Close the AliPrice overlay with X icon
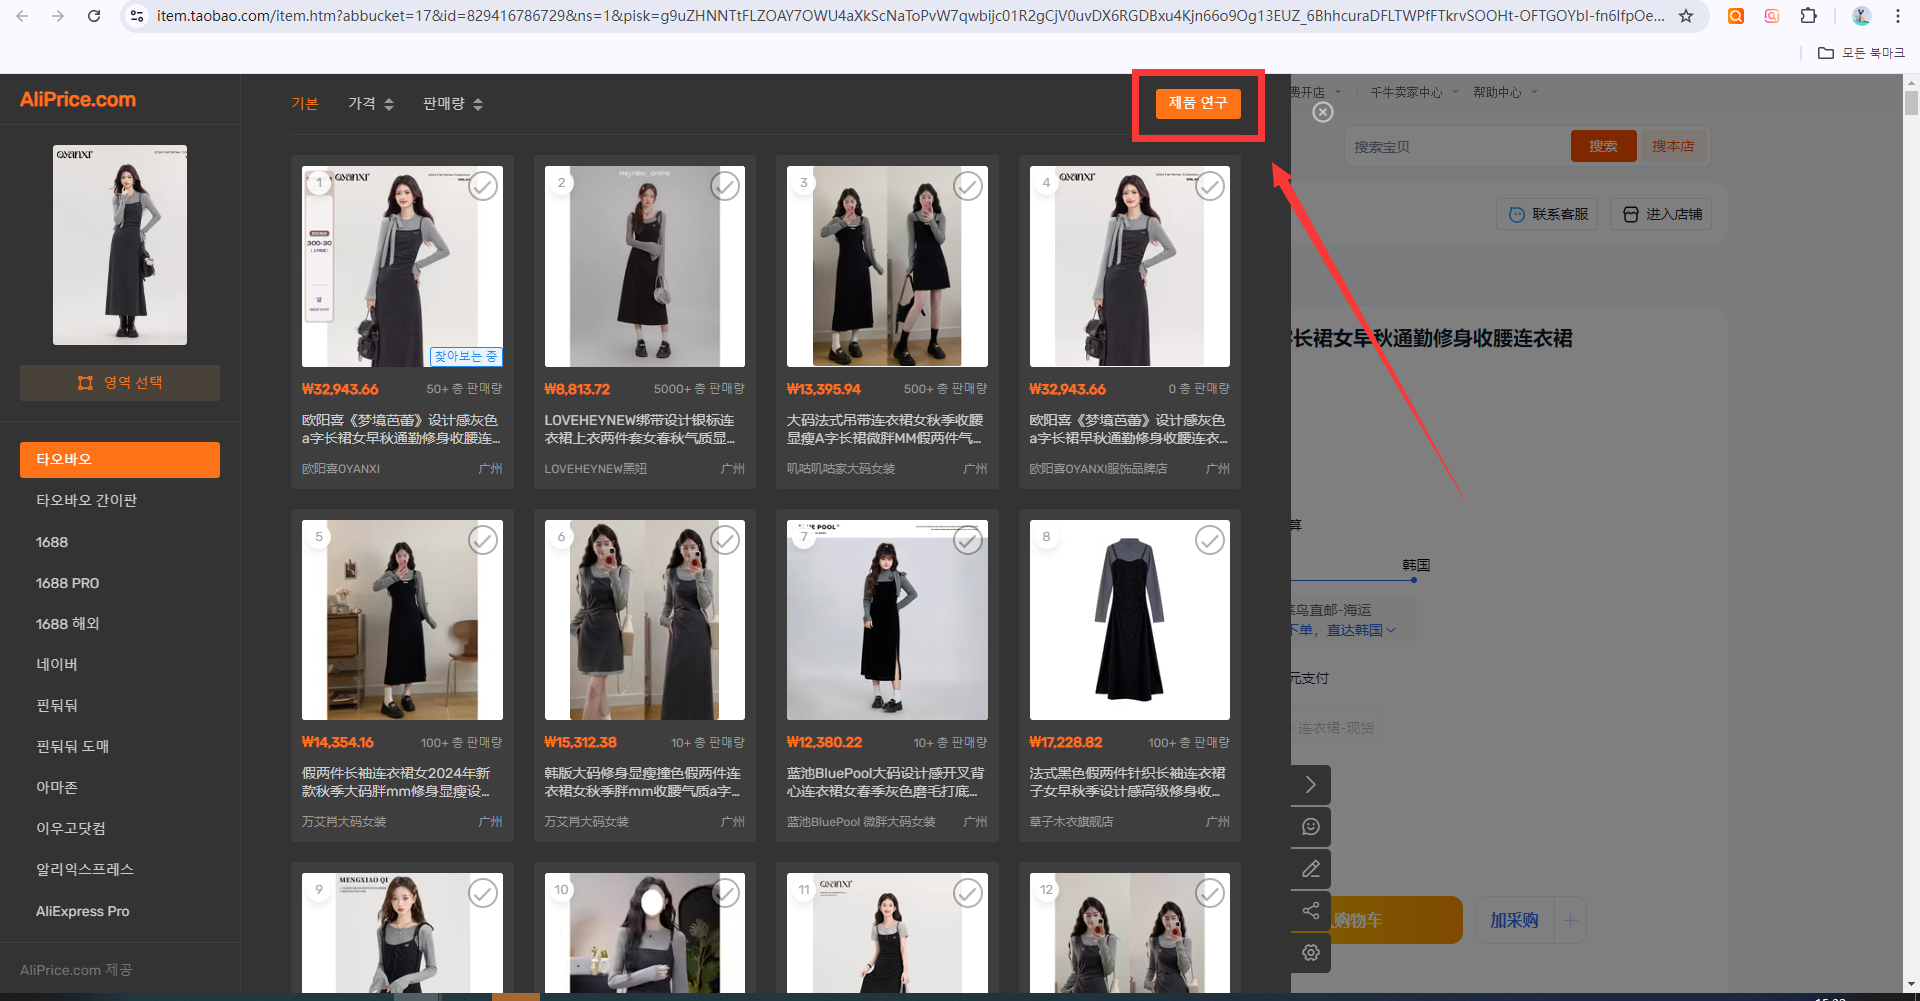This screenshot has height=1001, width=1920. coord(1323,112)
